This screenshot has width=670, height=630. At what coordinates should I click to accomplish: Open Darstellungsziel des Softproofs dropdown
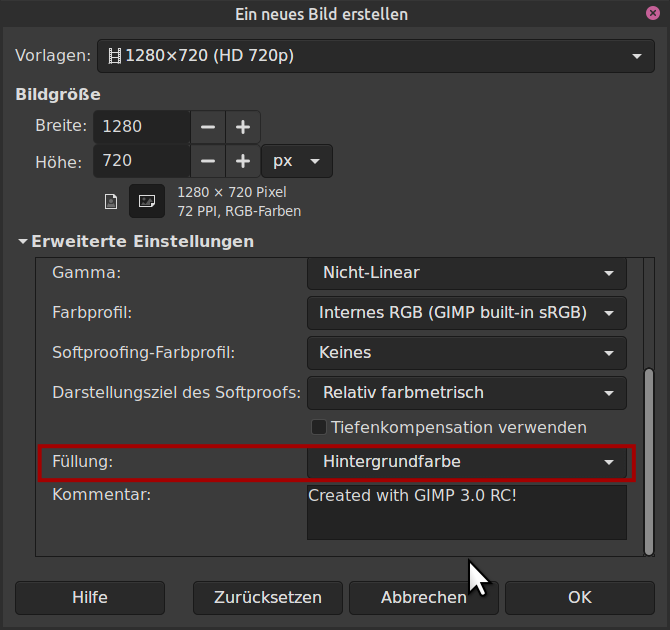pos(467,393)
